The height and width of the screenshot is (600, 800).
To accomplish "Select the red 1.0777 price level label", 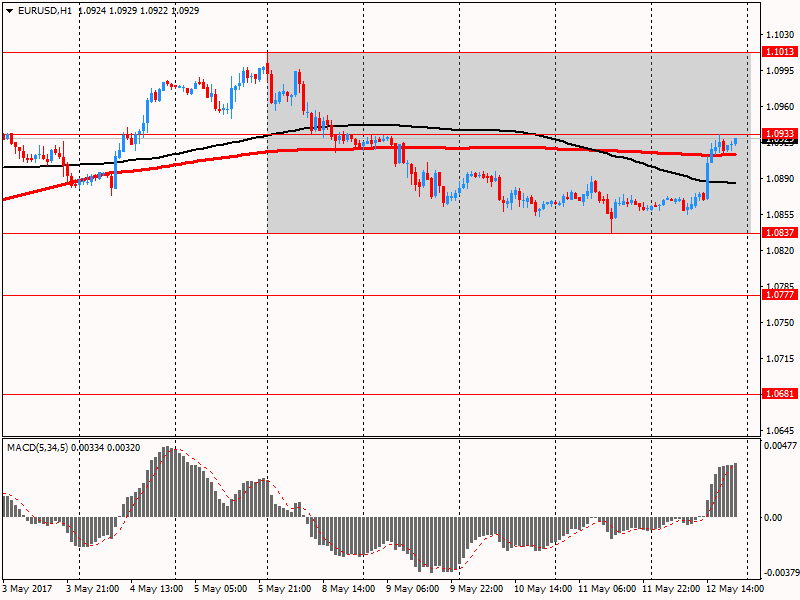I will tap(779, 295).
